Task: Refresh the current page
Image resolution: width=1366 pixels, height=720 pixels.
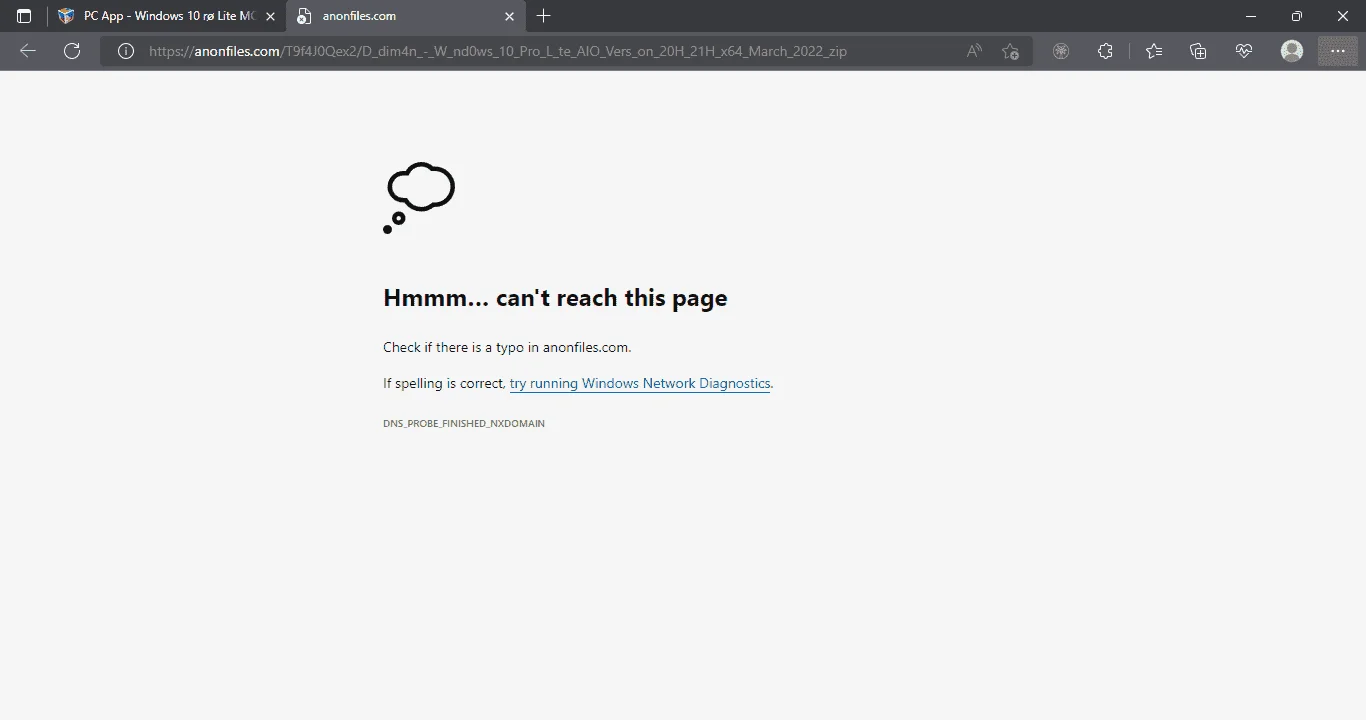Action: click(x=72, y=51)
